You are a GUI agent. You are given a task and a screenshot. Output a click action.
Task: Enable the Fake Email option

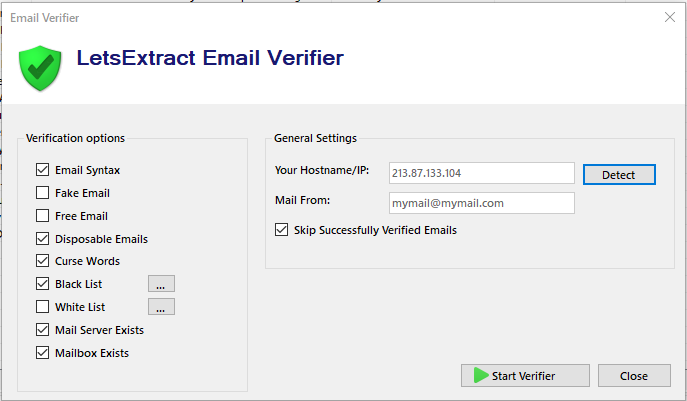tap(43, 193)
